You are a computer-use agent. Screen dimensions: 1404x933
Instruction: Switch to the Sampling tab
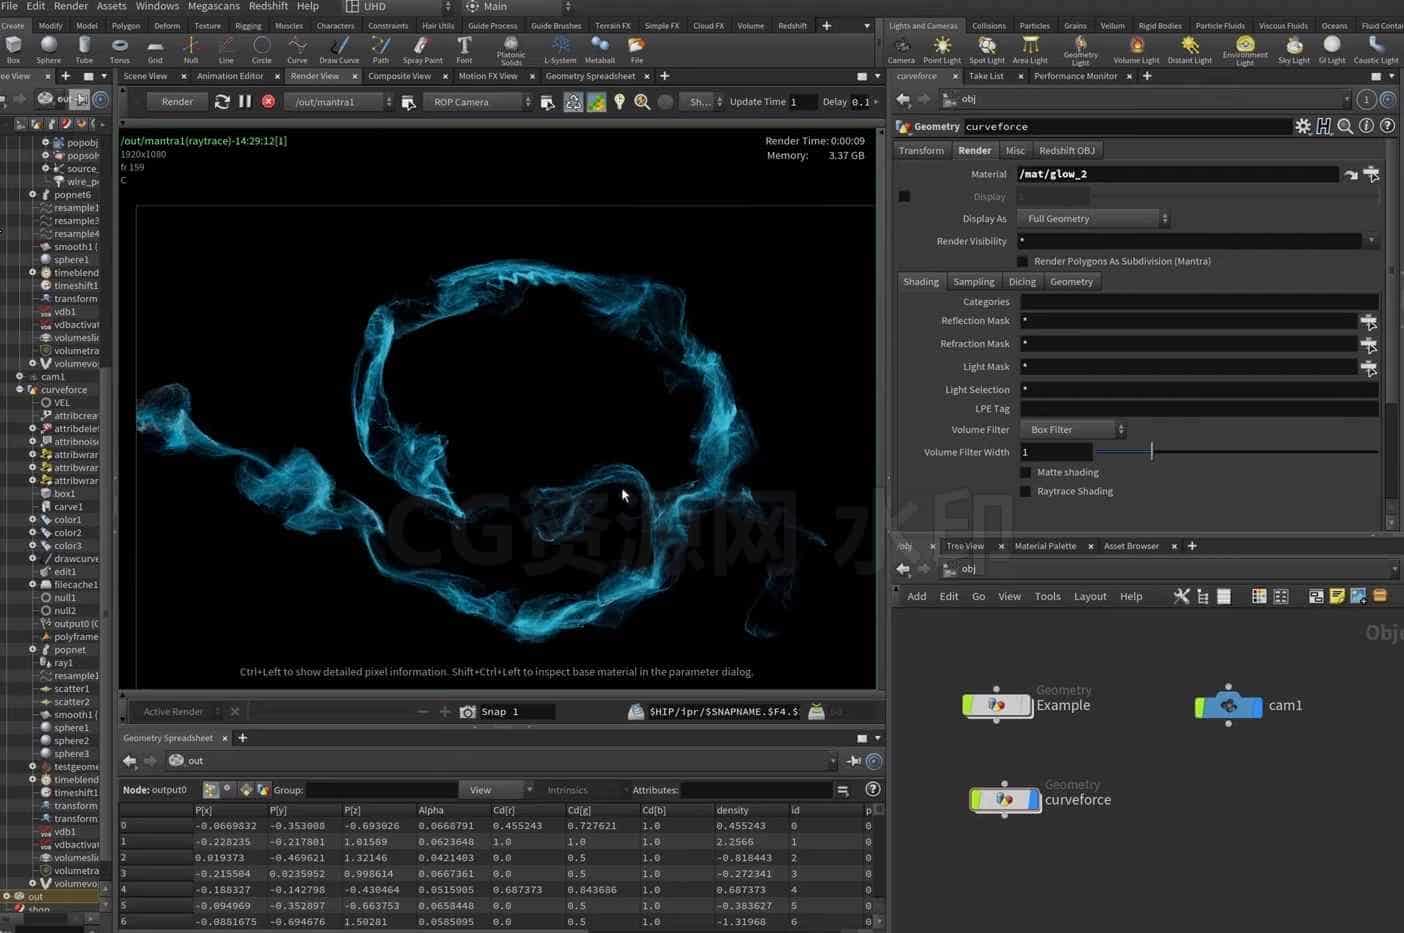pyautogui.click(x=974, y=282)
